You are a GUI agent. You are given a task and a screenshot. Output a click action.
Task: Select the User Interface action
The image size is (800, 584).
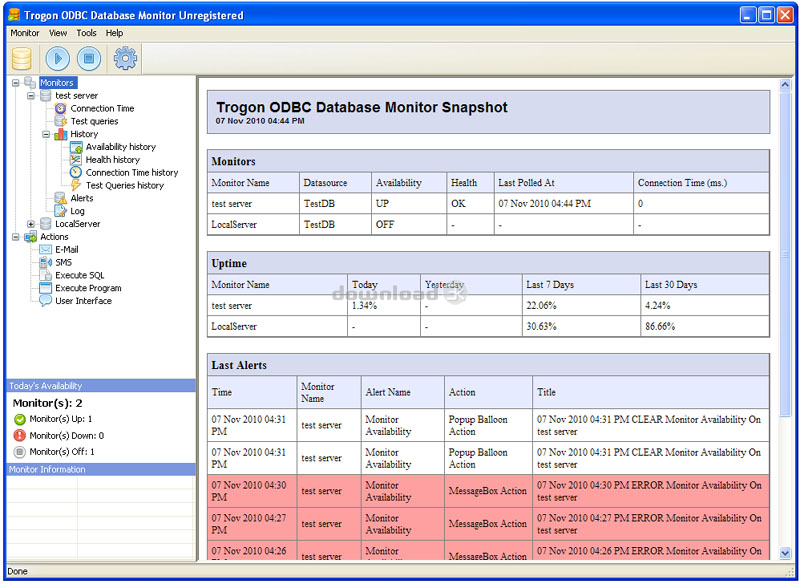(83, 300)
